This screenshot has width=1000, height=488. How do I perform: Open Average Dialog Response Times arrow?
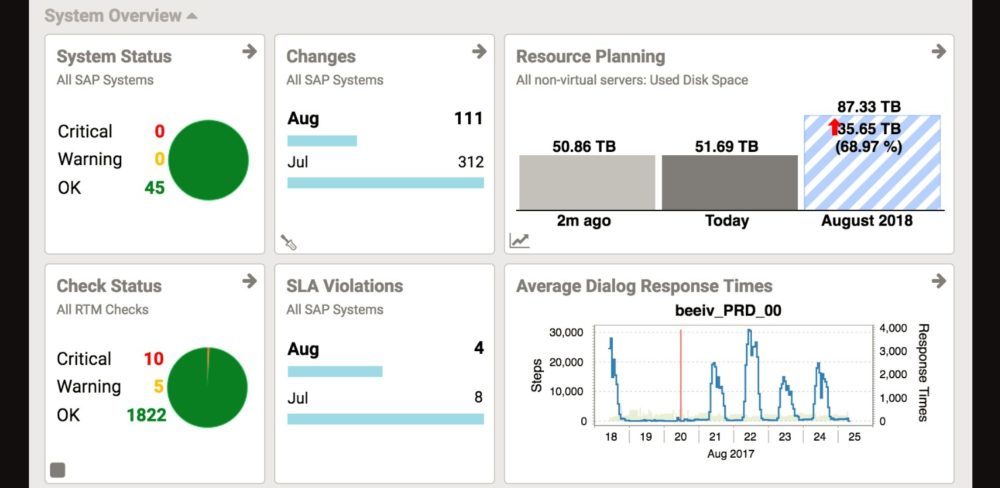click(938, 282)
